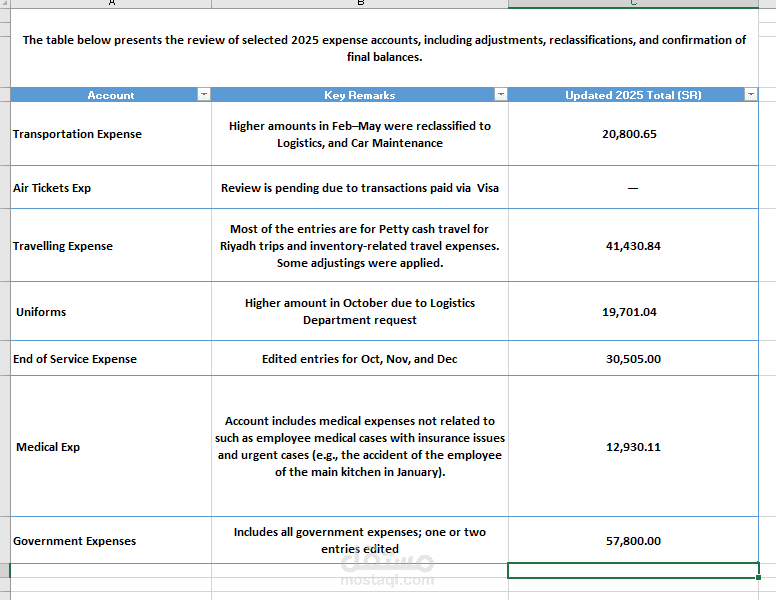Open the Key Remarks filter dropdown
This screenshot has height=600, width=776.
501,95
